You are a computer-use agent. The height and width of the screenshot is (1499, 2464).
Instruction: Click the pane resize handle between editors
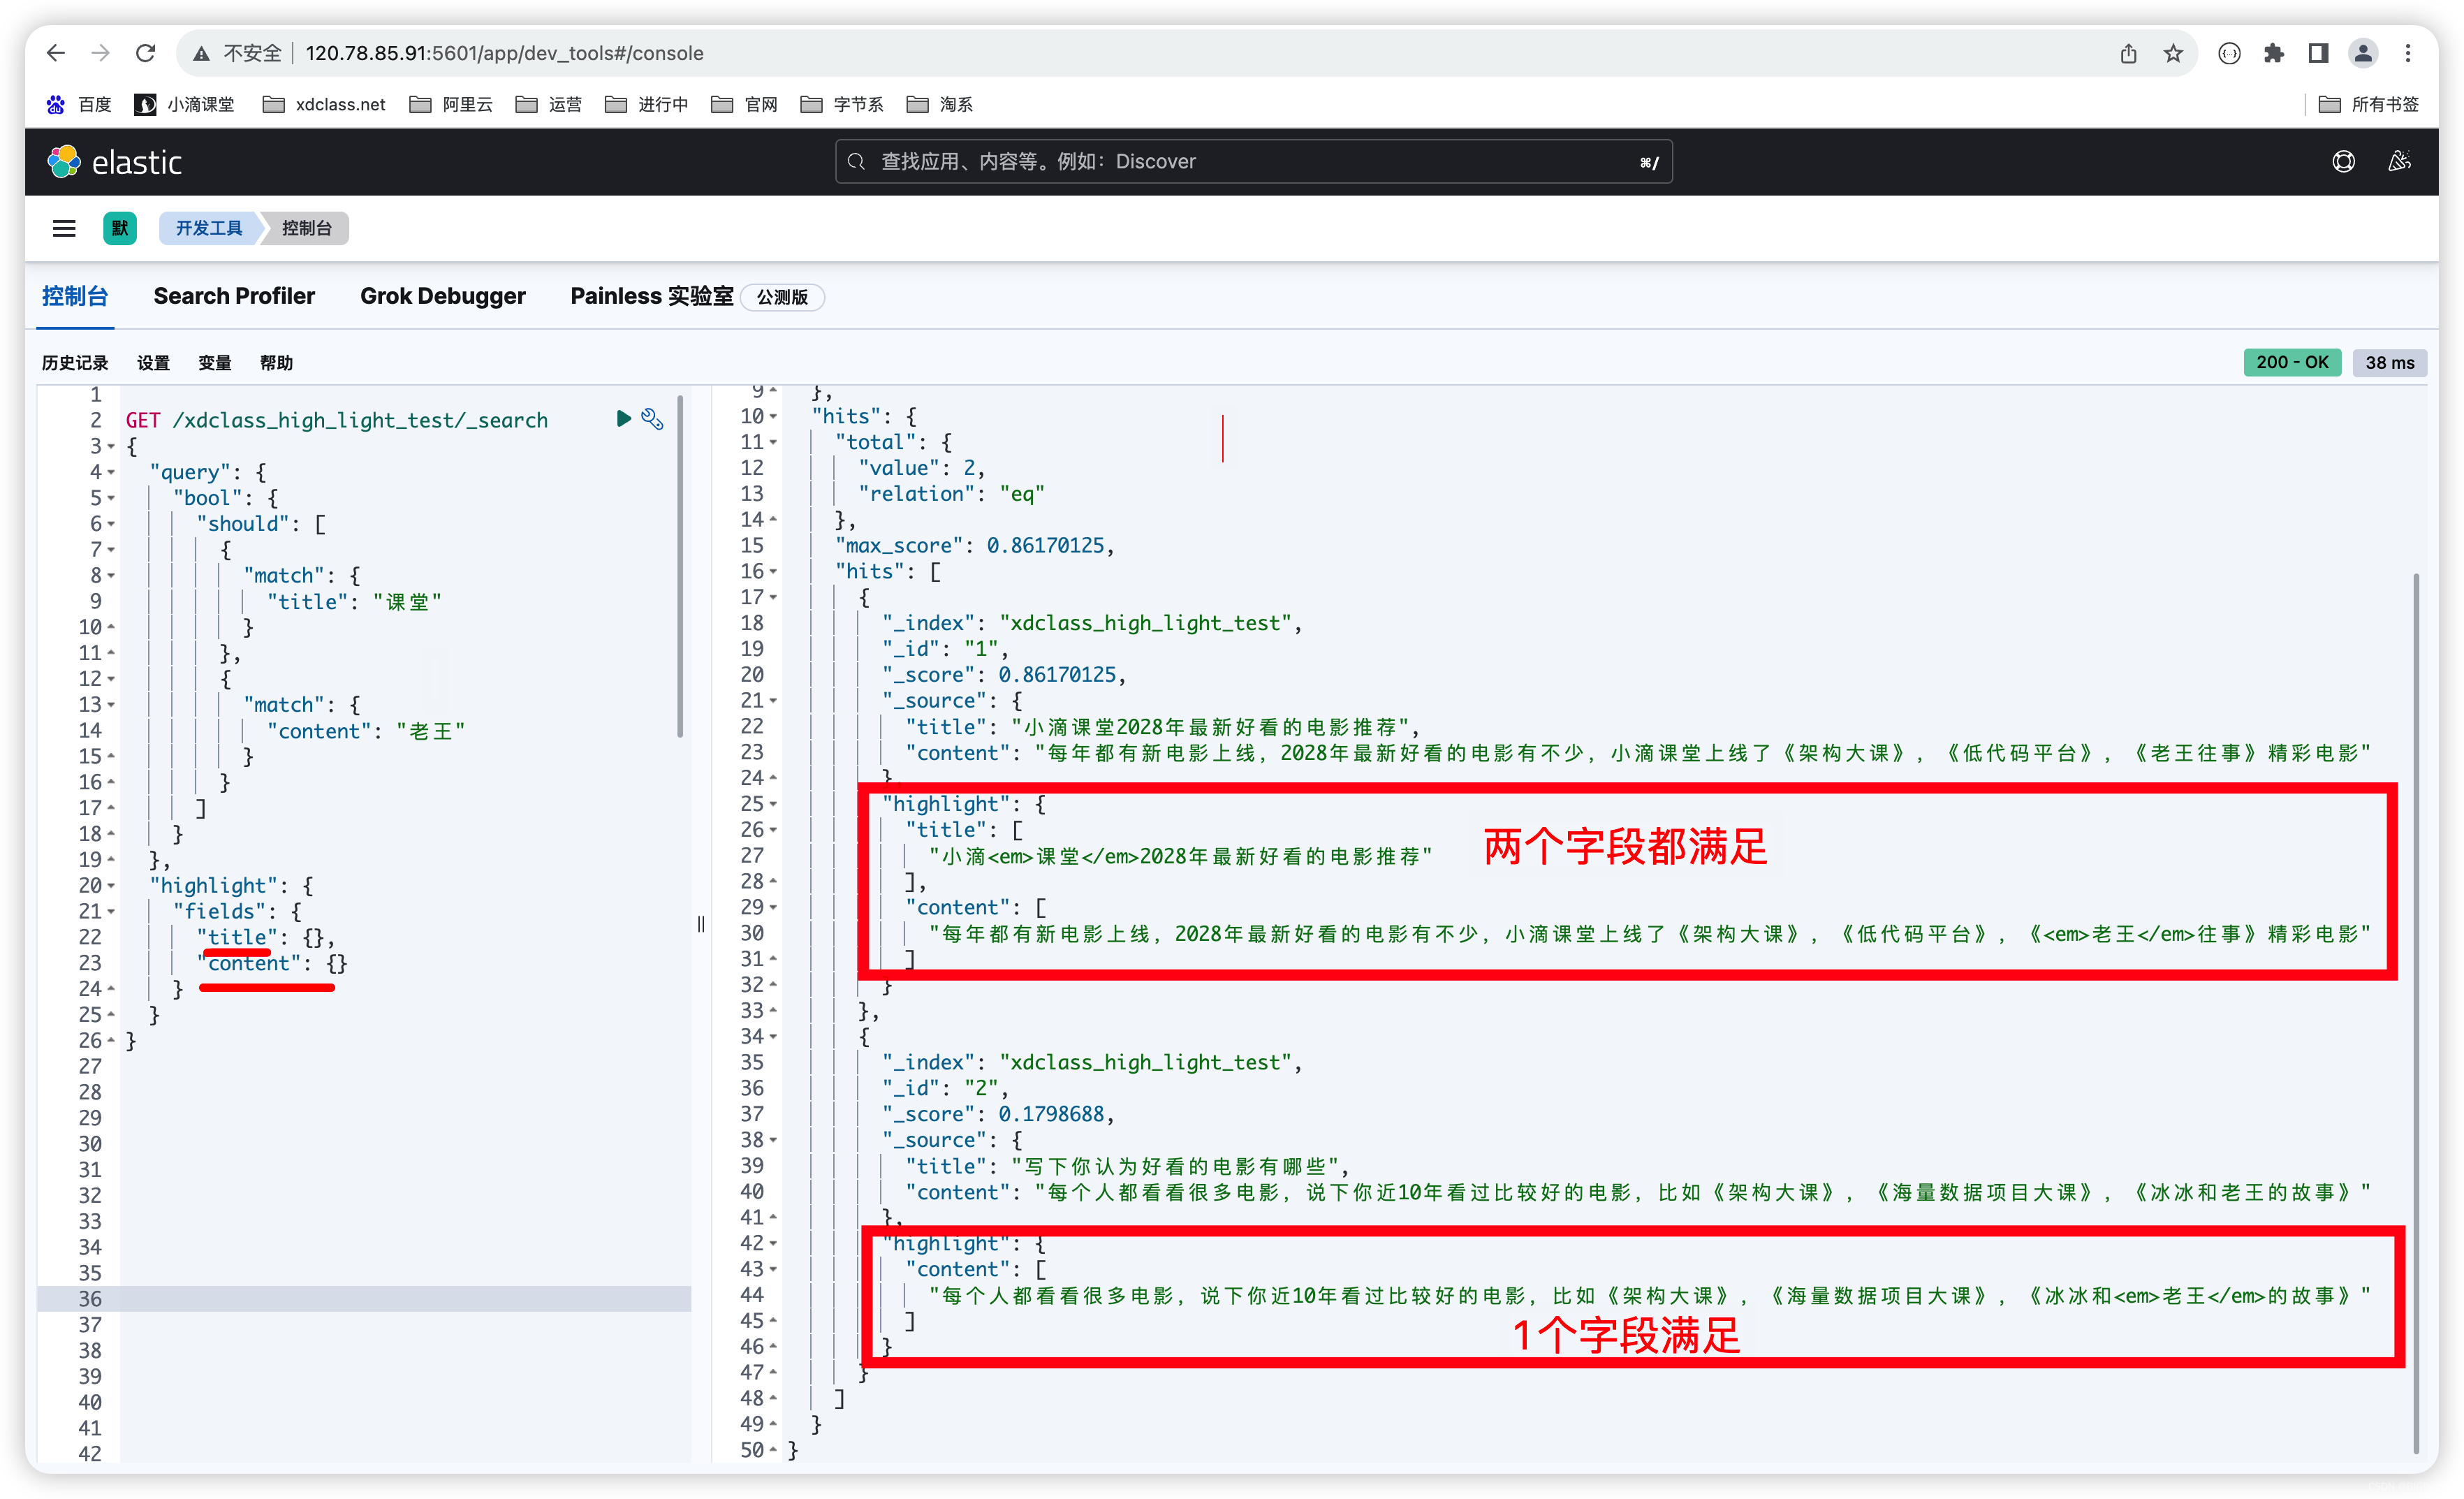pyautogui.click(x=701, y=924)
